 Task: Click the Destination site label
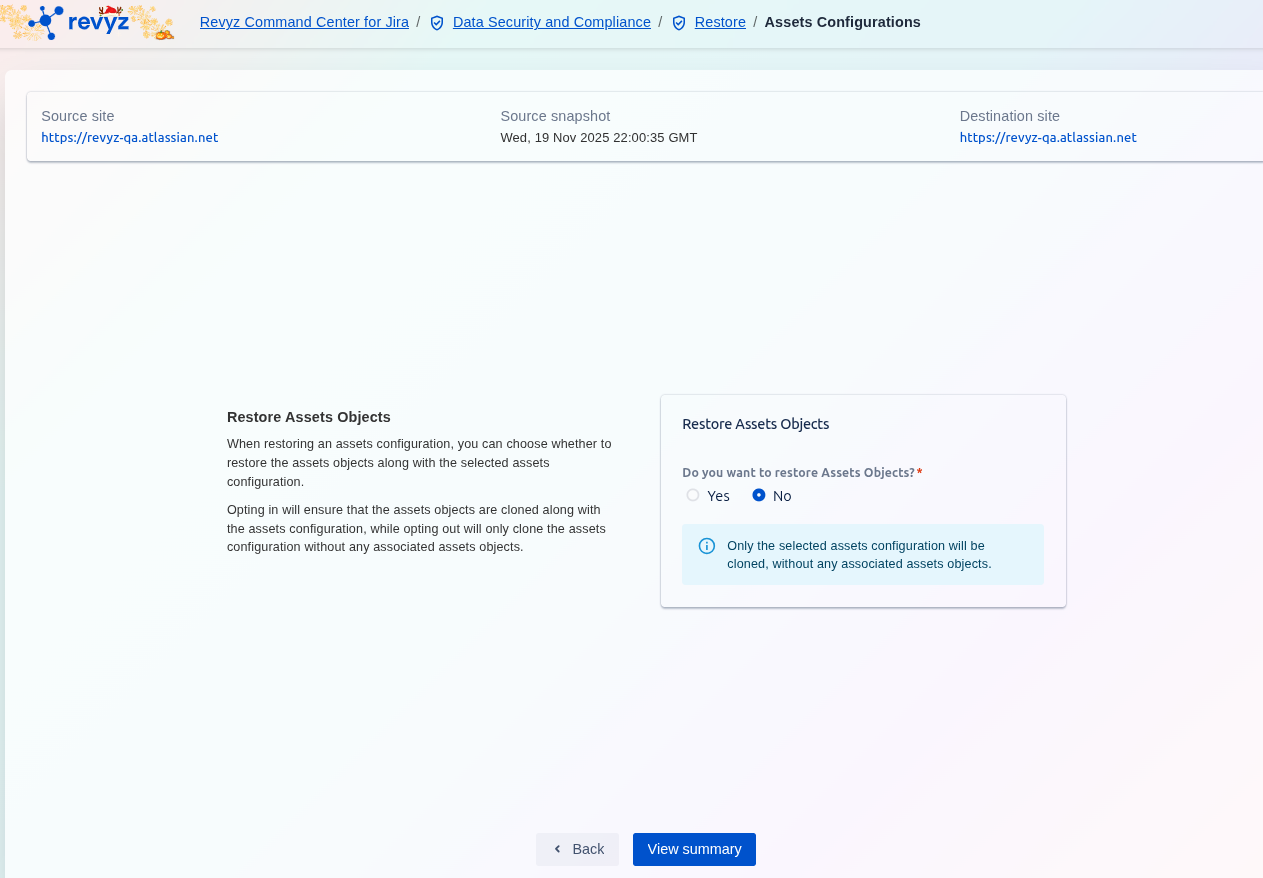point(1009,116)
